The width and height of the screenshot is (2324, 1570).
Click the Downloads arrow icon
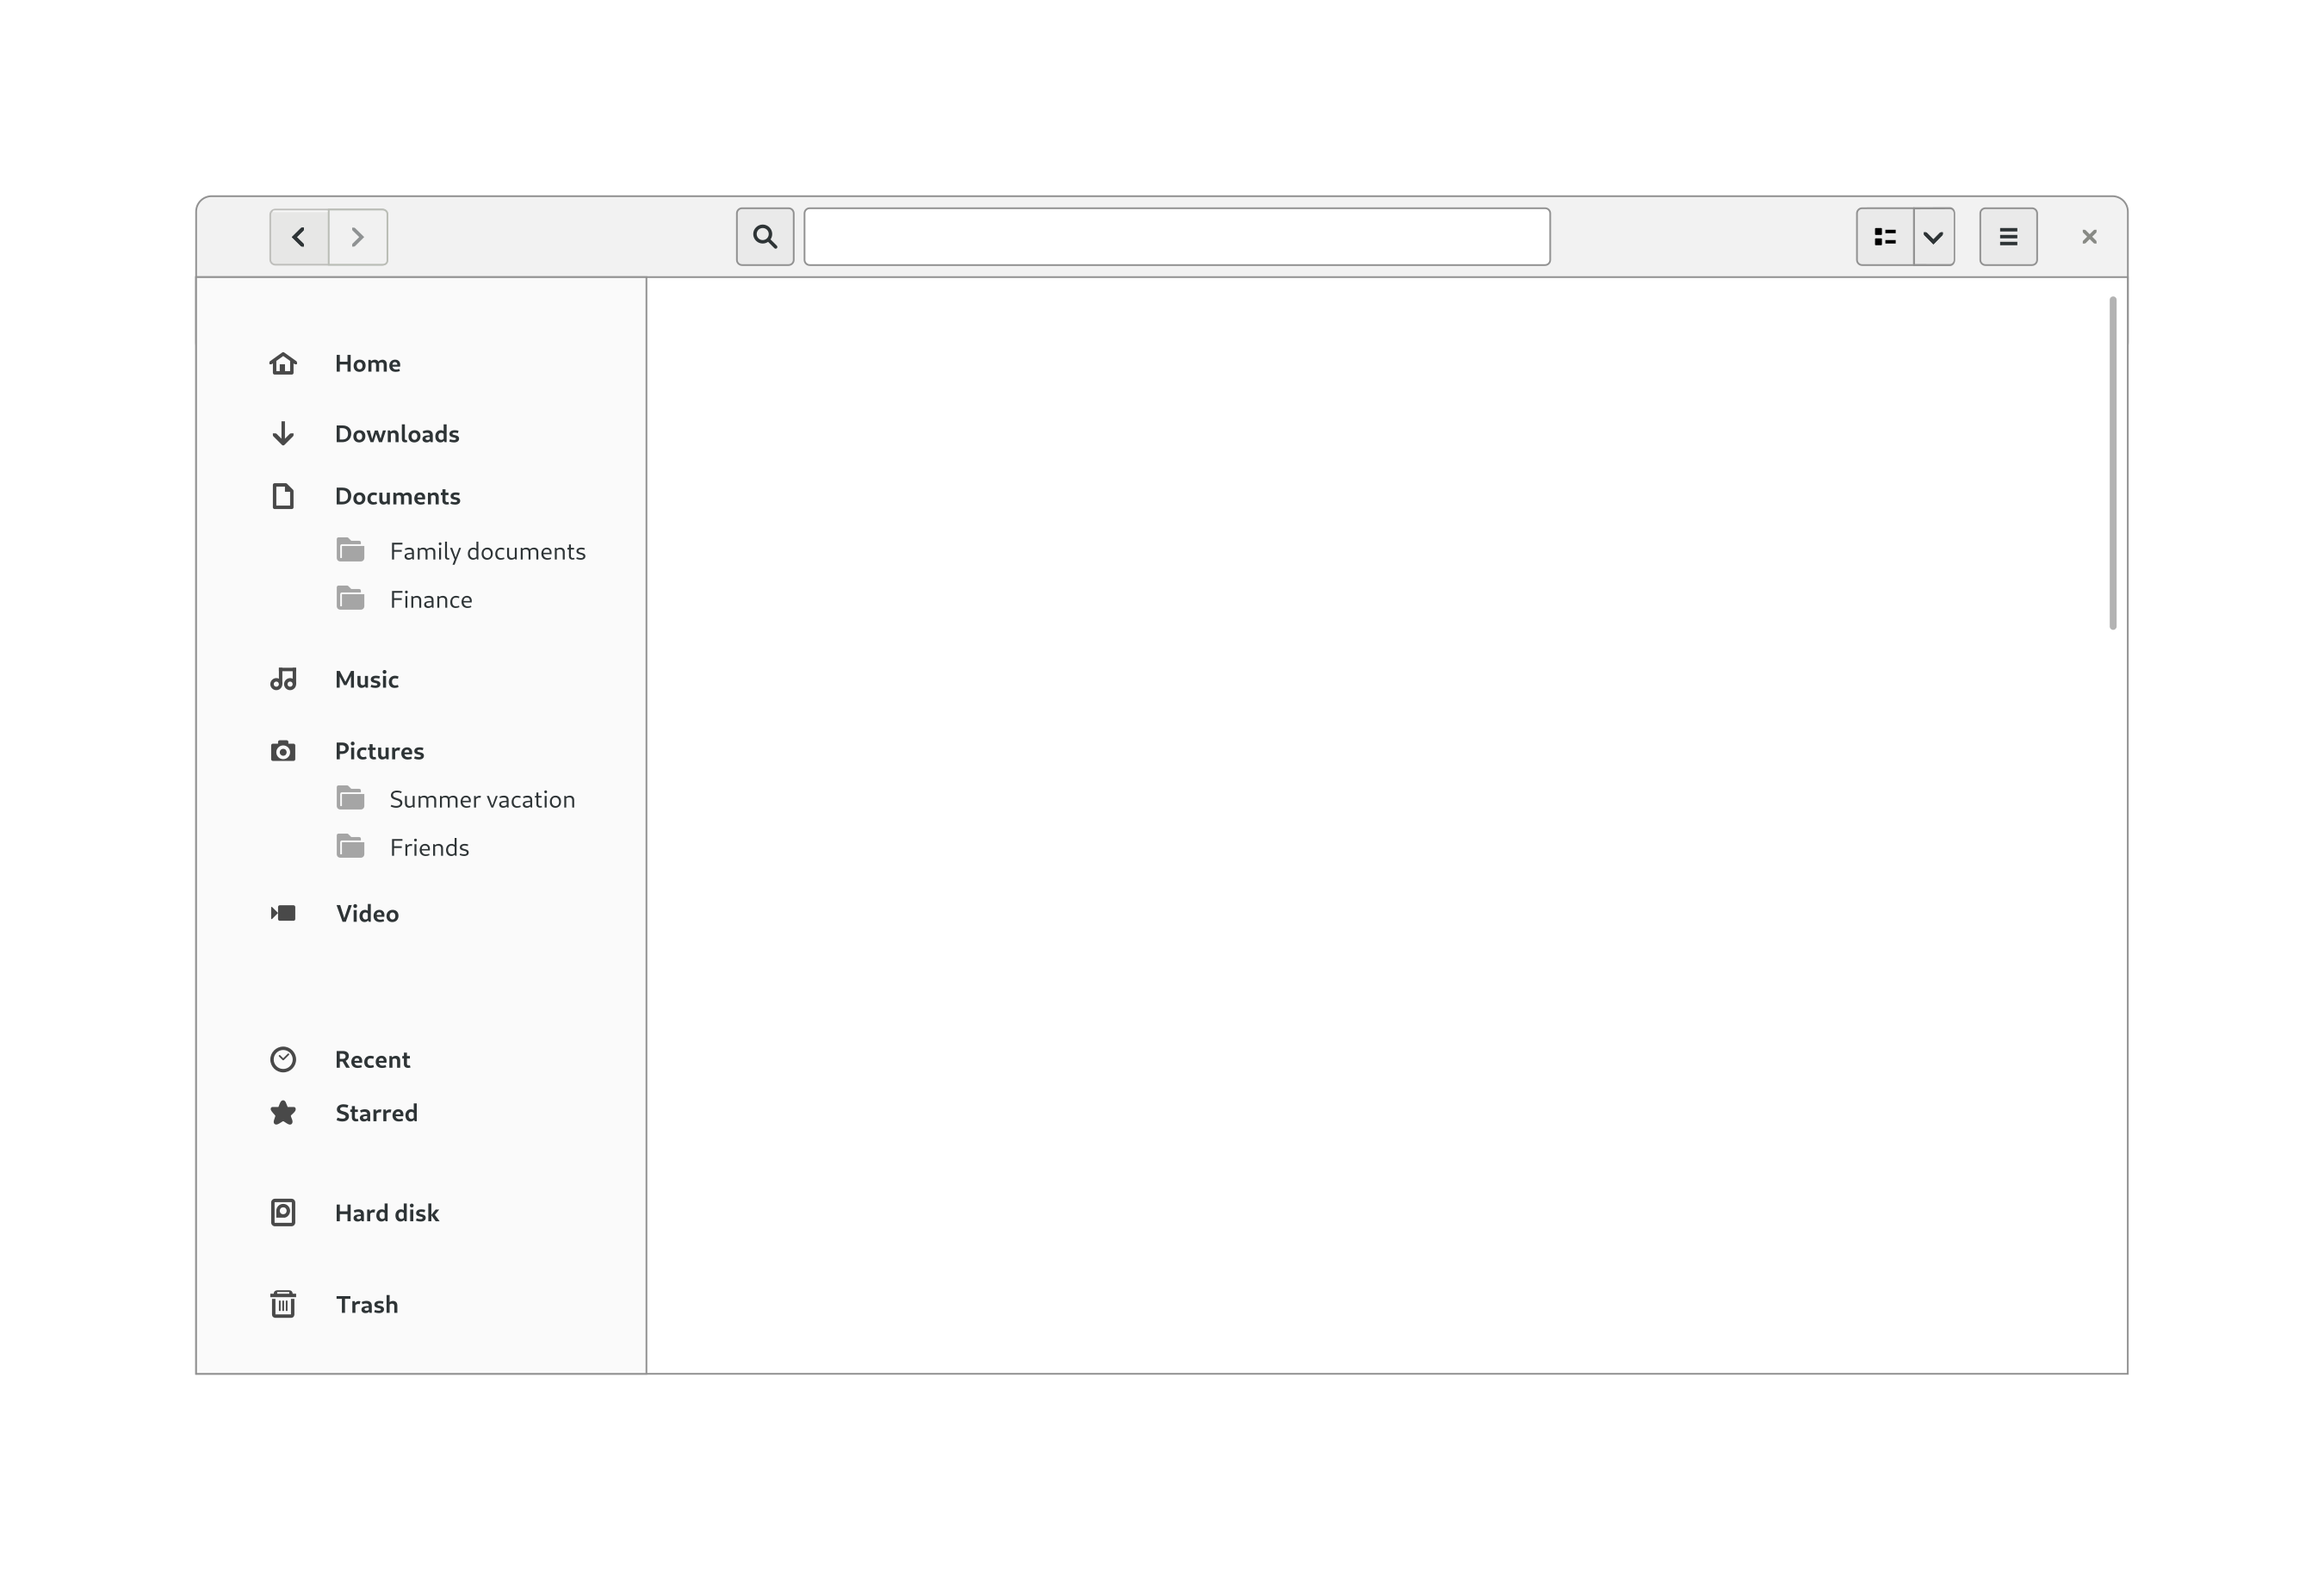click(283, 433)
